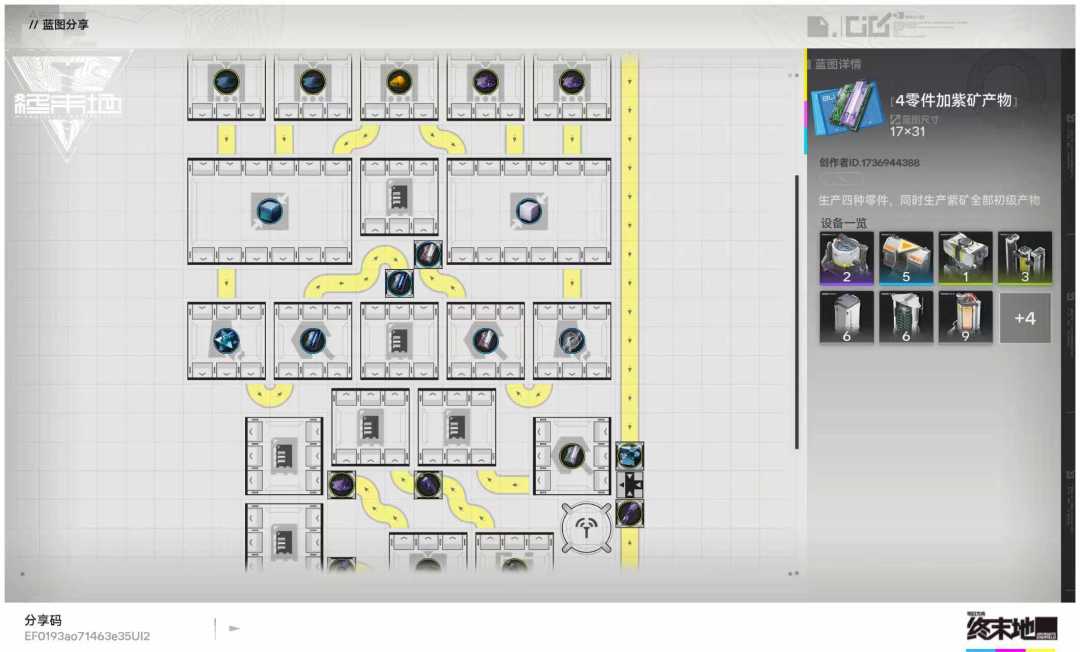Open the device tile with count 1

(x=965, y=258)
